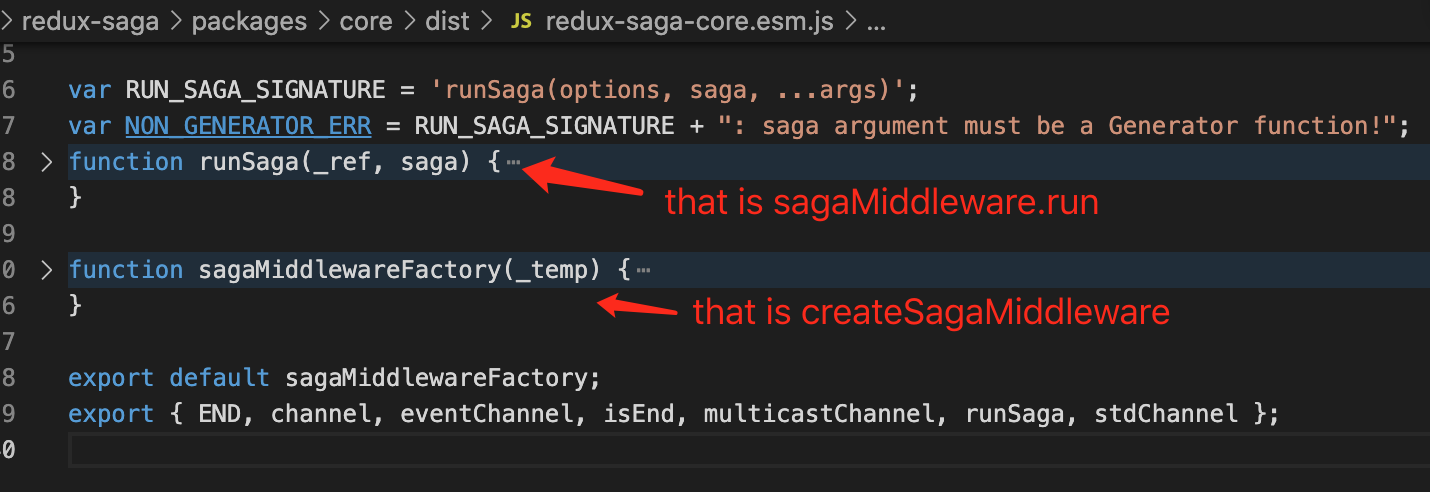This screenshot has width=1430, height=492.
Task: Open the packages breadcrumb segment
Action: (x=249, y=21)
